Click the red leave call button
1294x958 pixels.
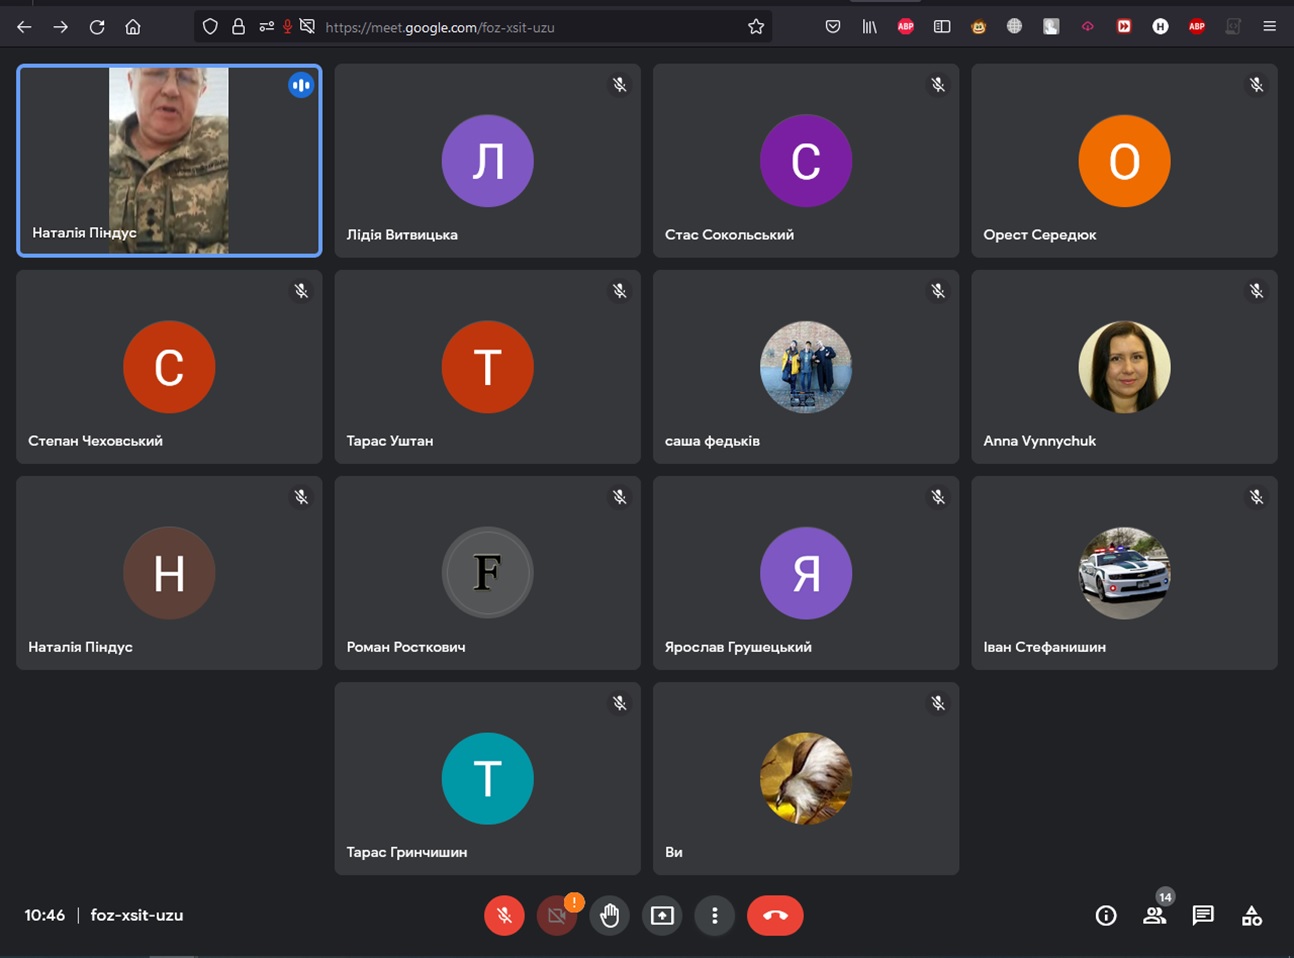[x=774, y=915]
